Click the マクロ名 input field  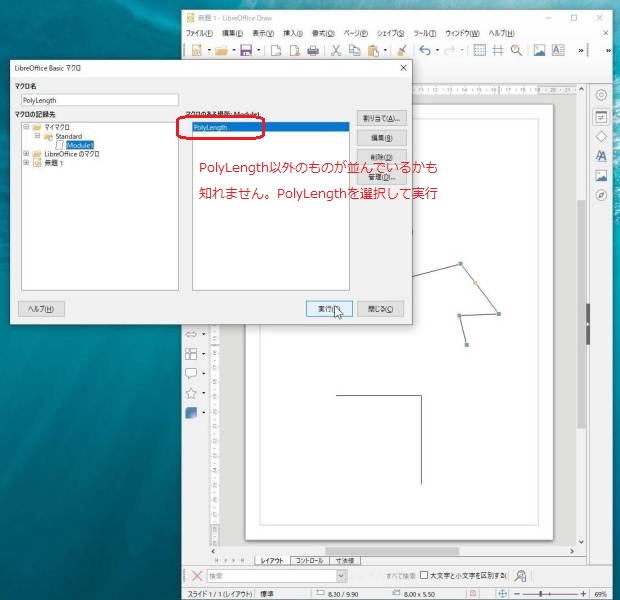pos(100,100)
